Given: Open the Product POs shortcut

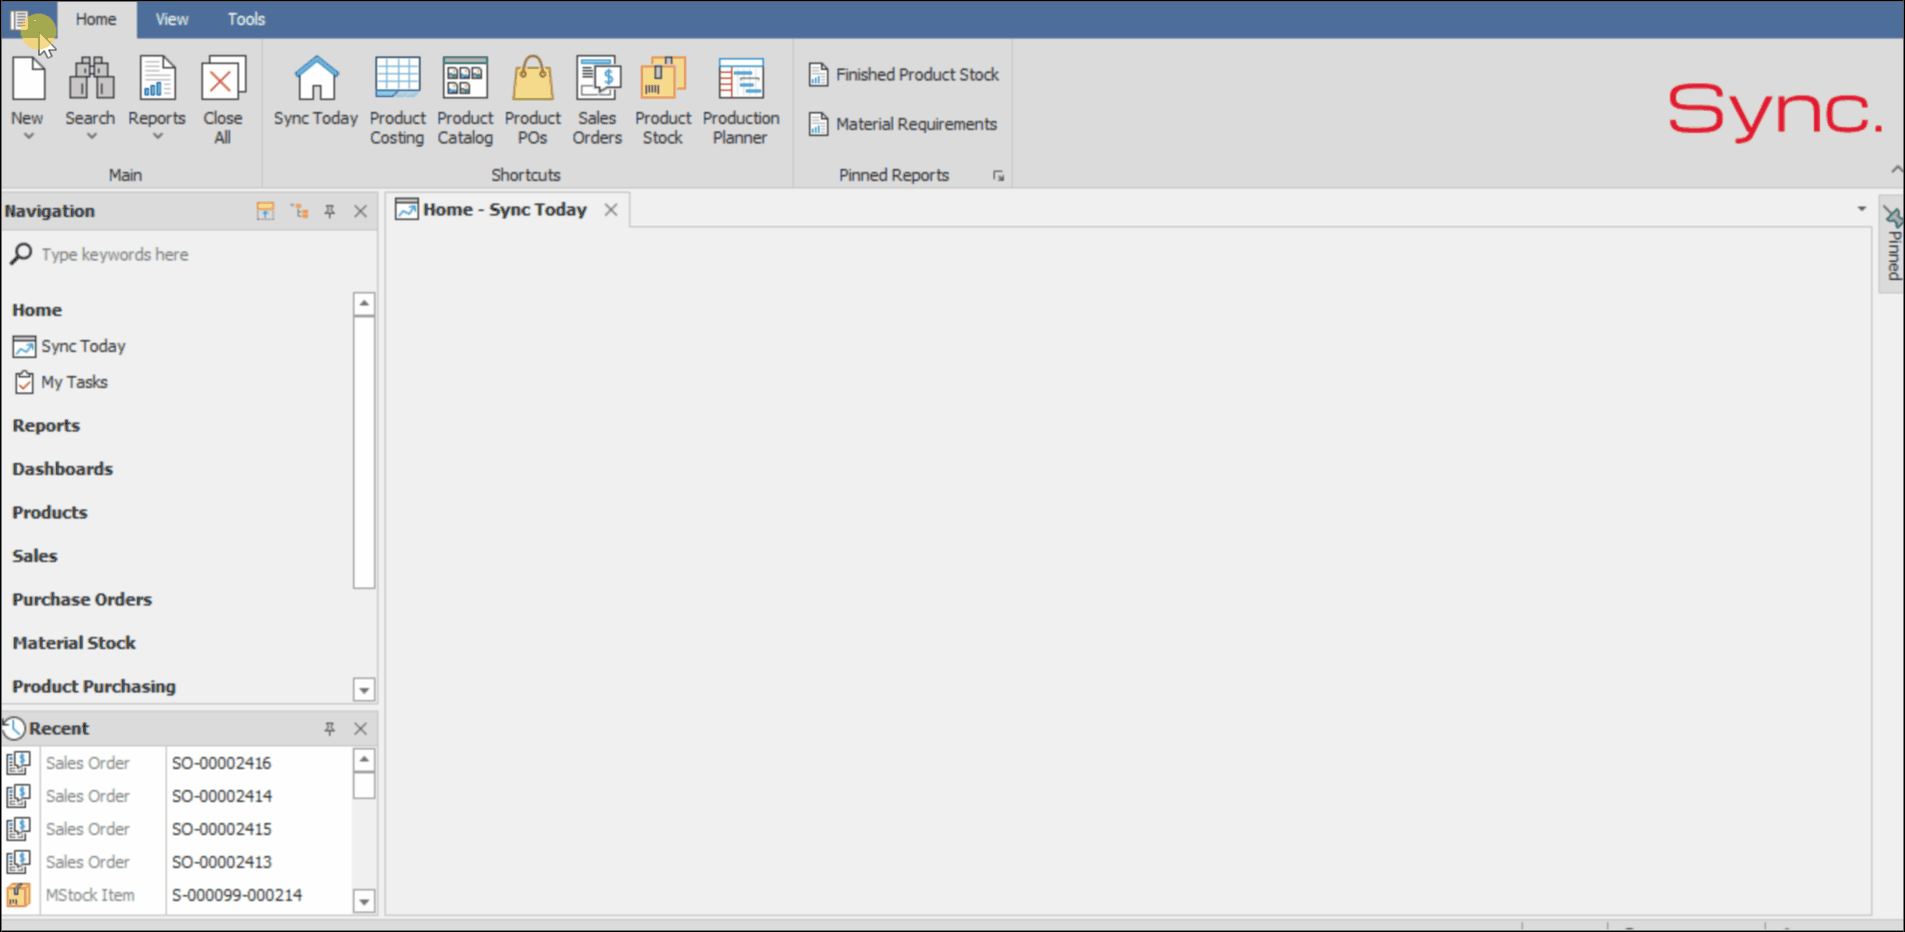Looking at the screenshot, I should [532, 100].
